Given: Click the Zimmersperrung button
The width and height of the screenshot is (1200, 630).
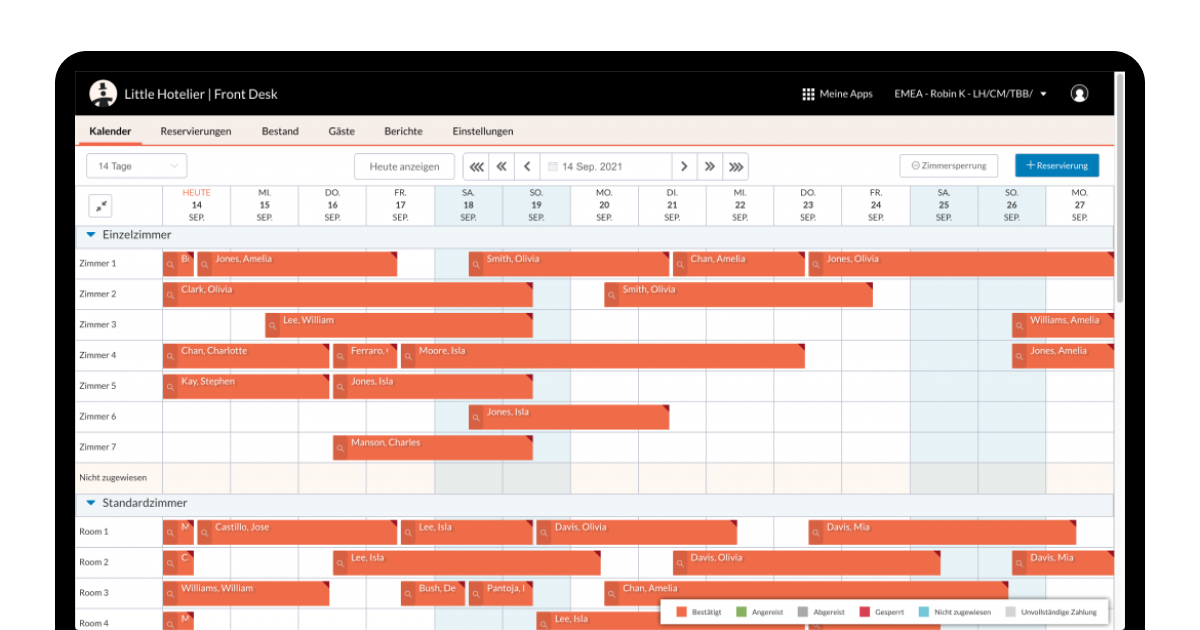Looking at the screenshot, I should tap(949, 166).
